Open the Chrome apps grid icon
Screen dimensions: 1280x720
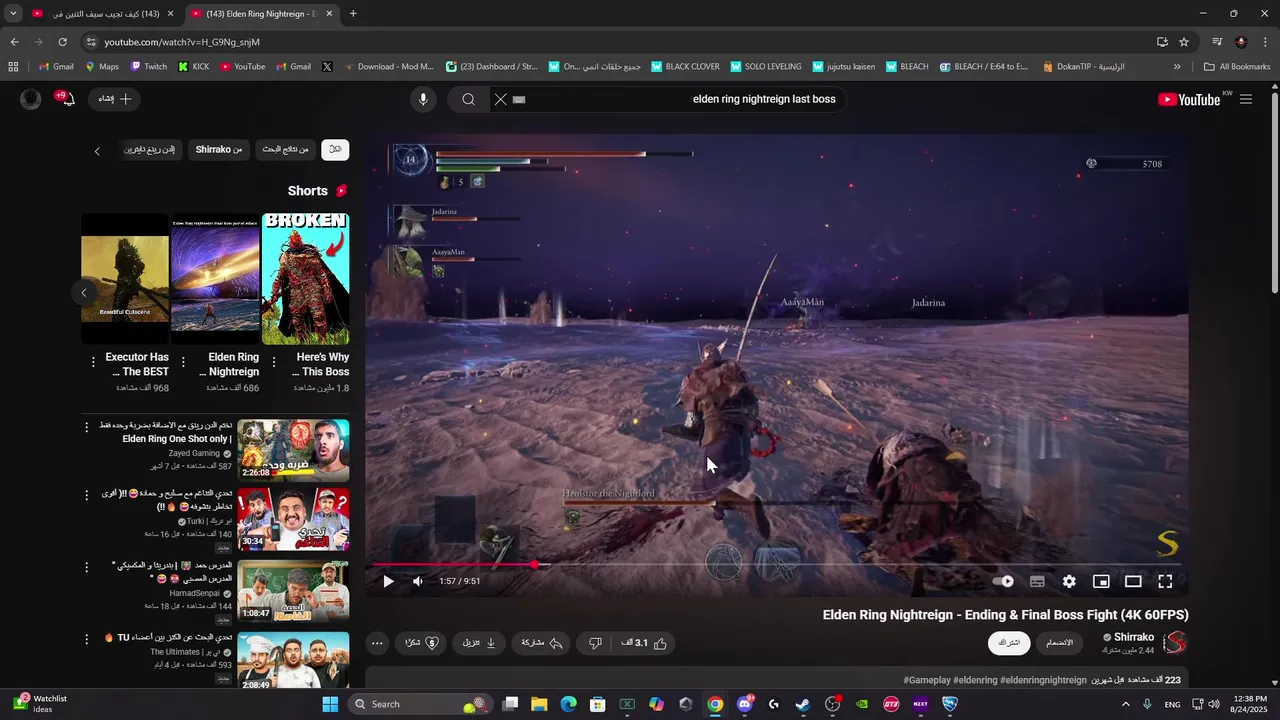coord(13,67)
